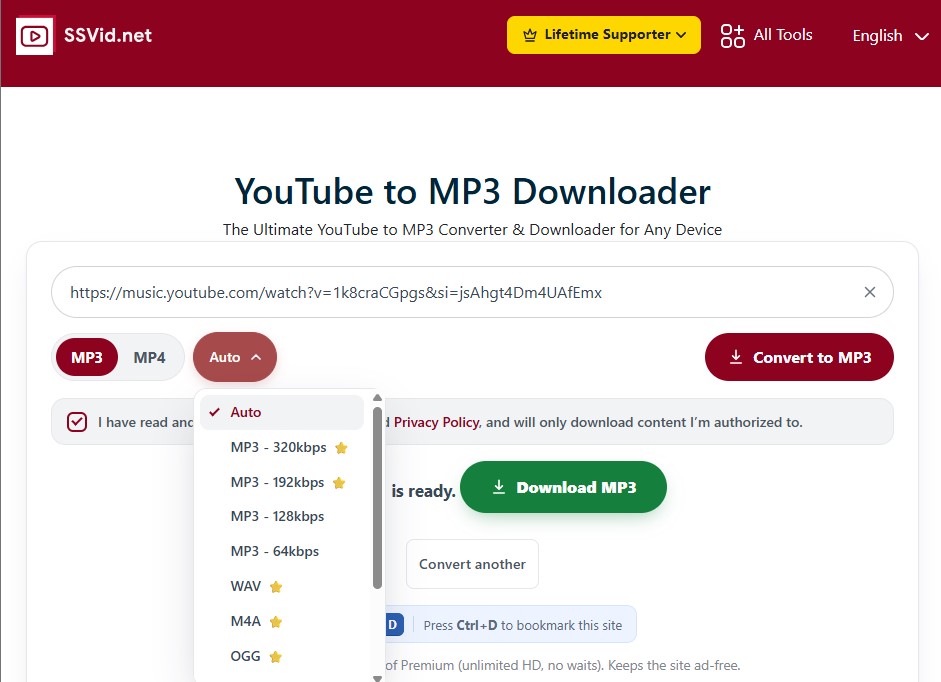The image size is (941, 682).
Task: Click the Download MP3 button
Action: [x=564, y=487]
